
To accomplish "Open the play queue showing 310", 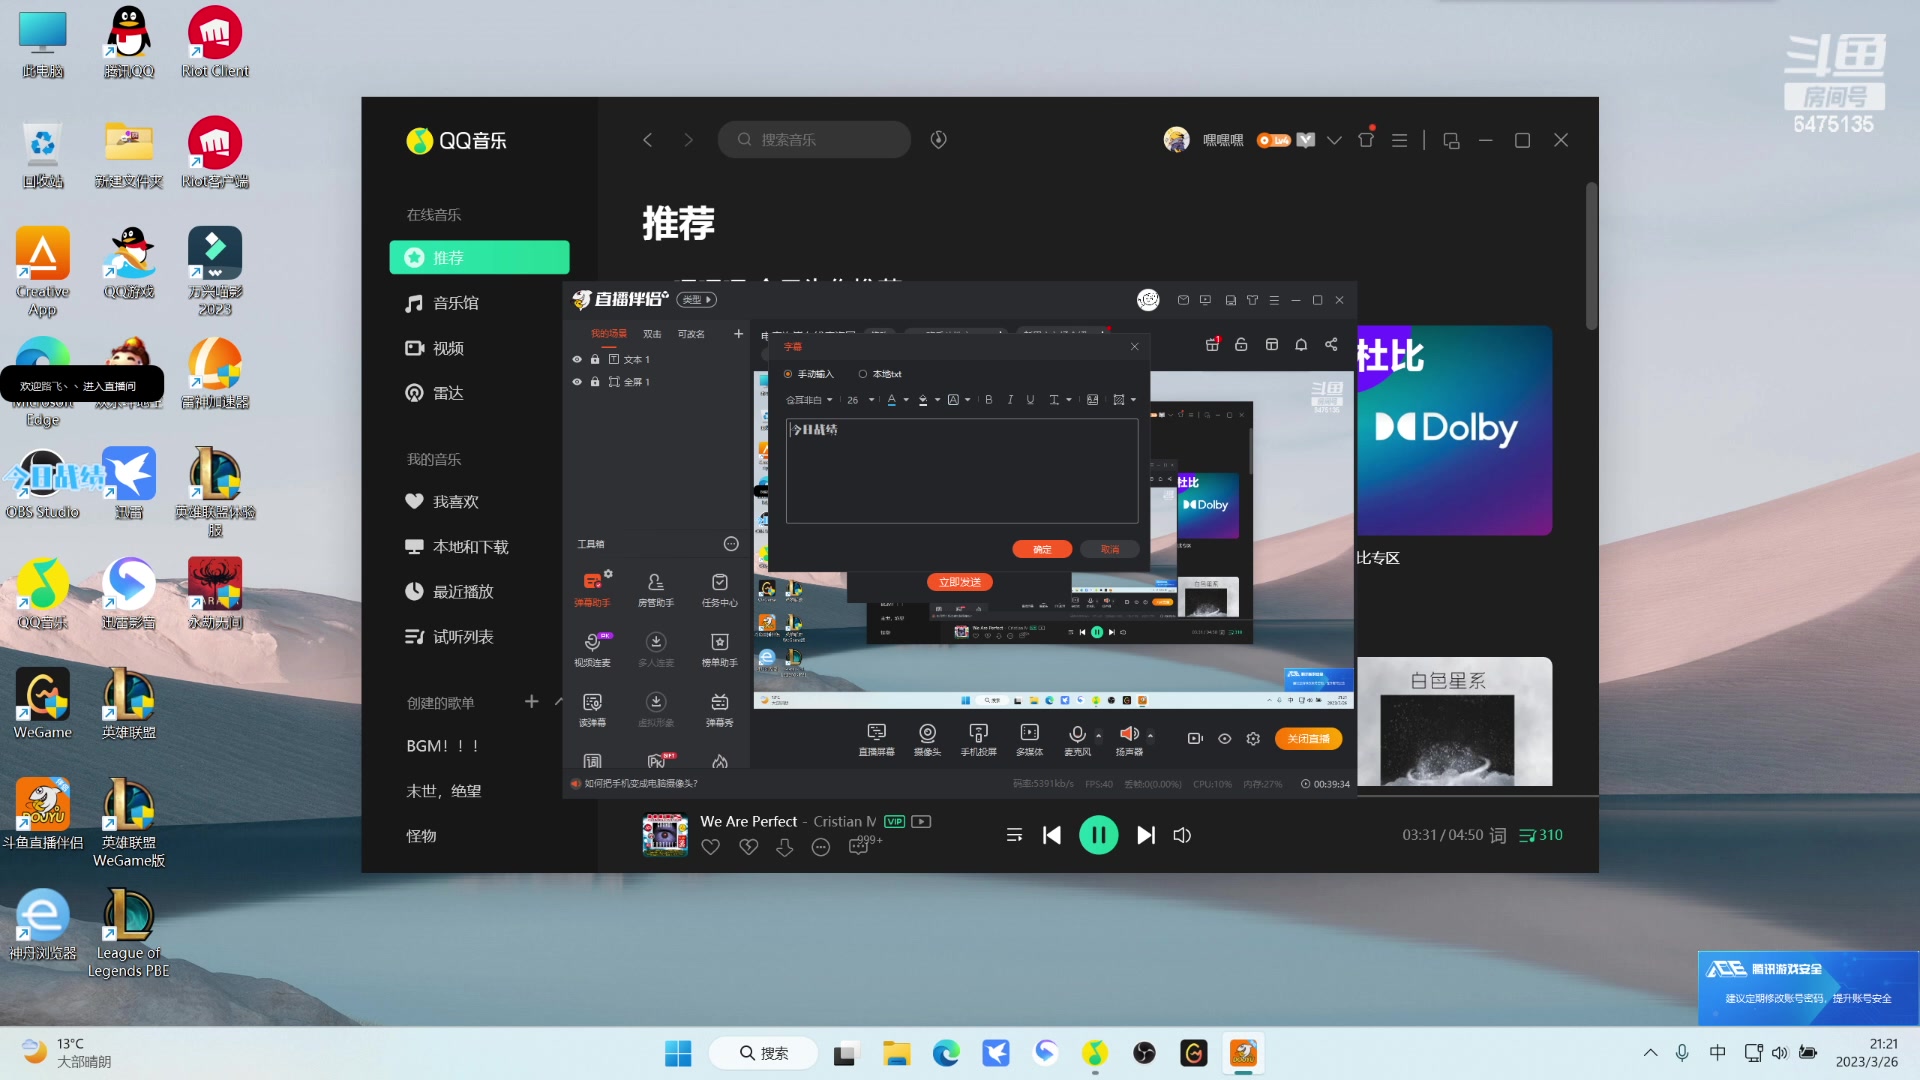I will (1541, 835).
